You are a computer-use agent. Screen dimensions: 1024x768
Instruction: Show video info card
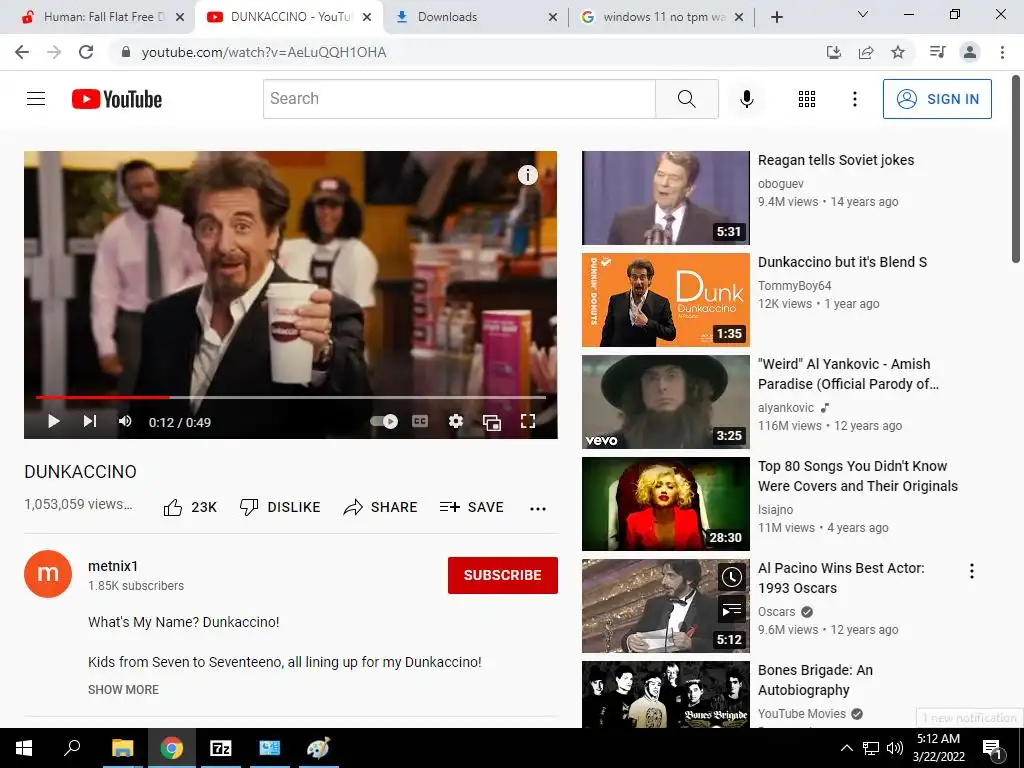point(528,174)
